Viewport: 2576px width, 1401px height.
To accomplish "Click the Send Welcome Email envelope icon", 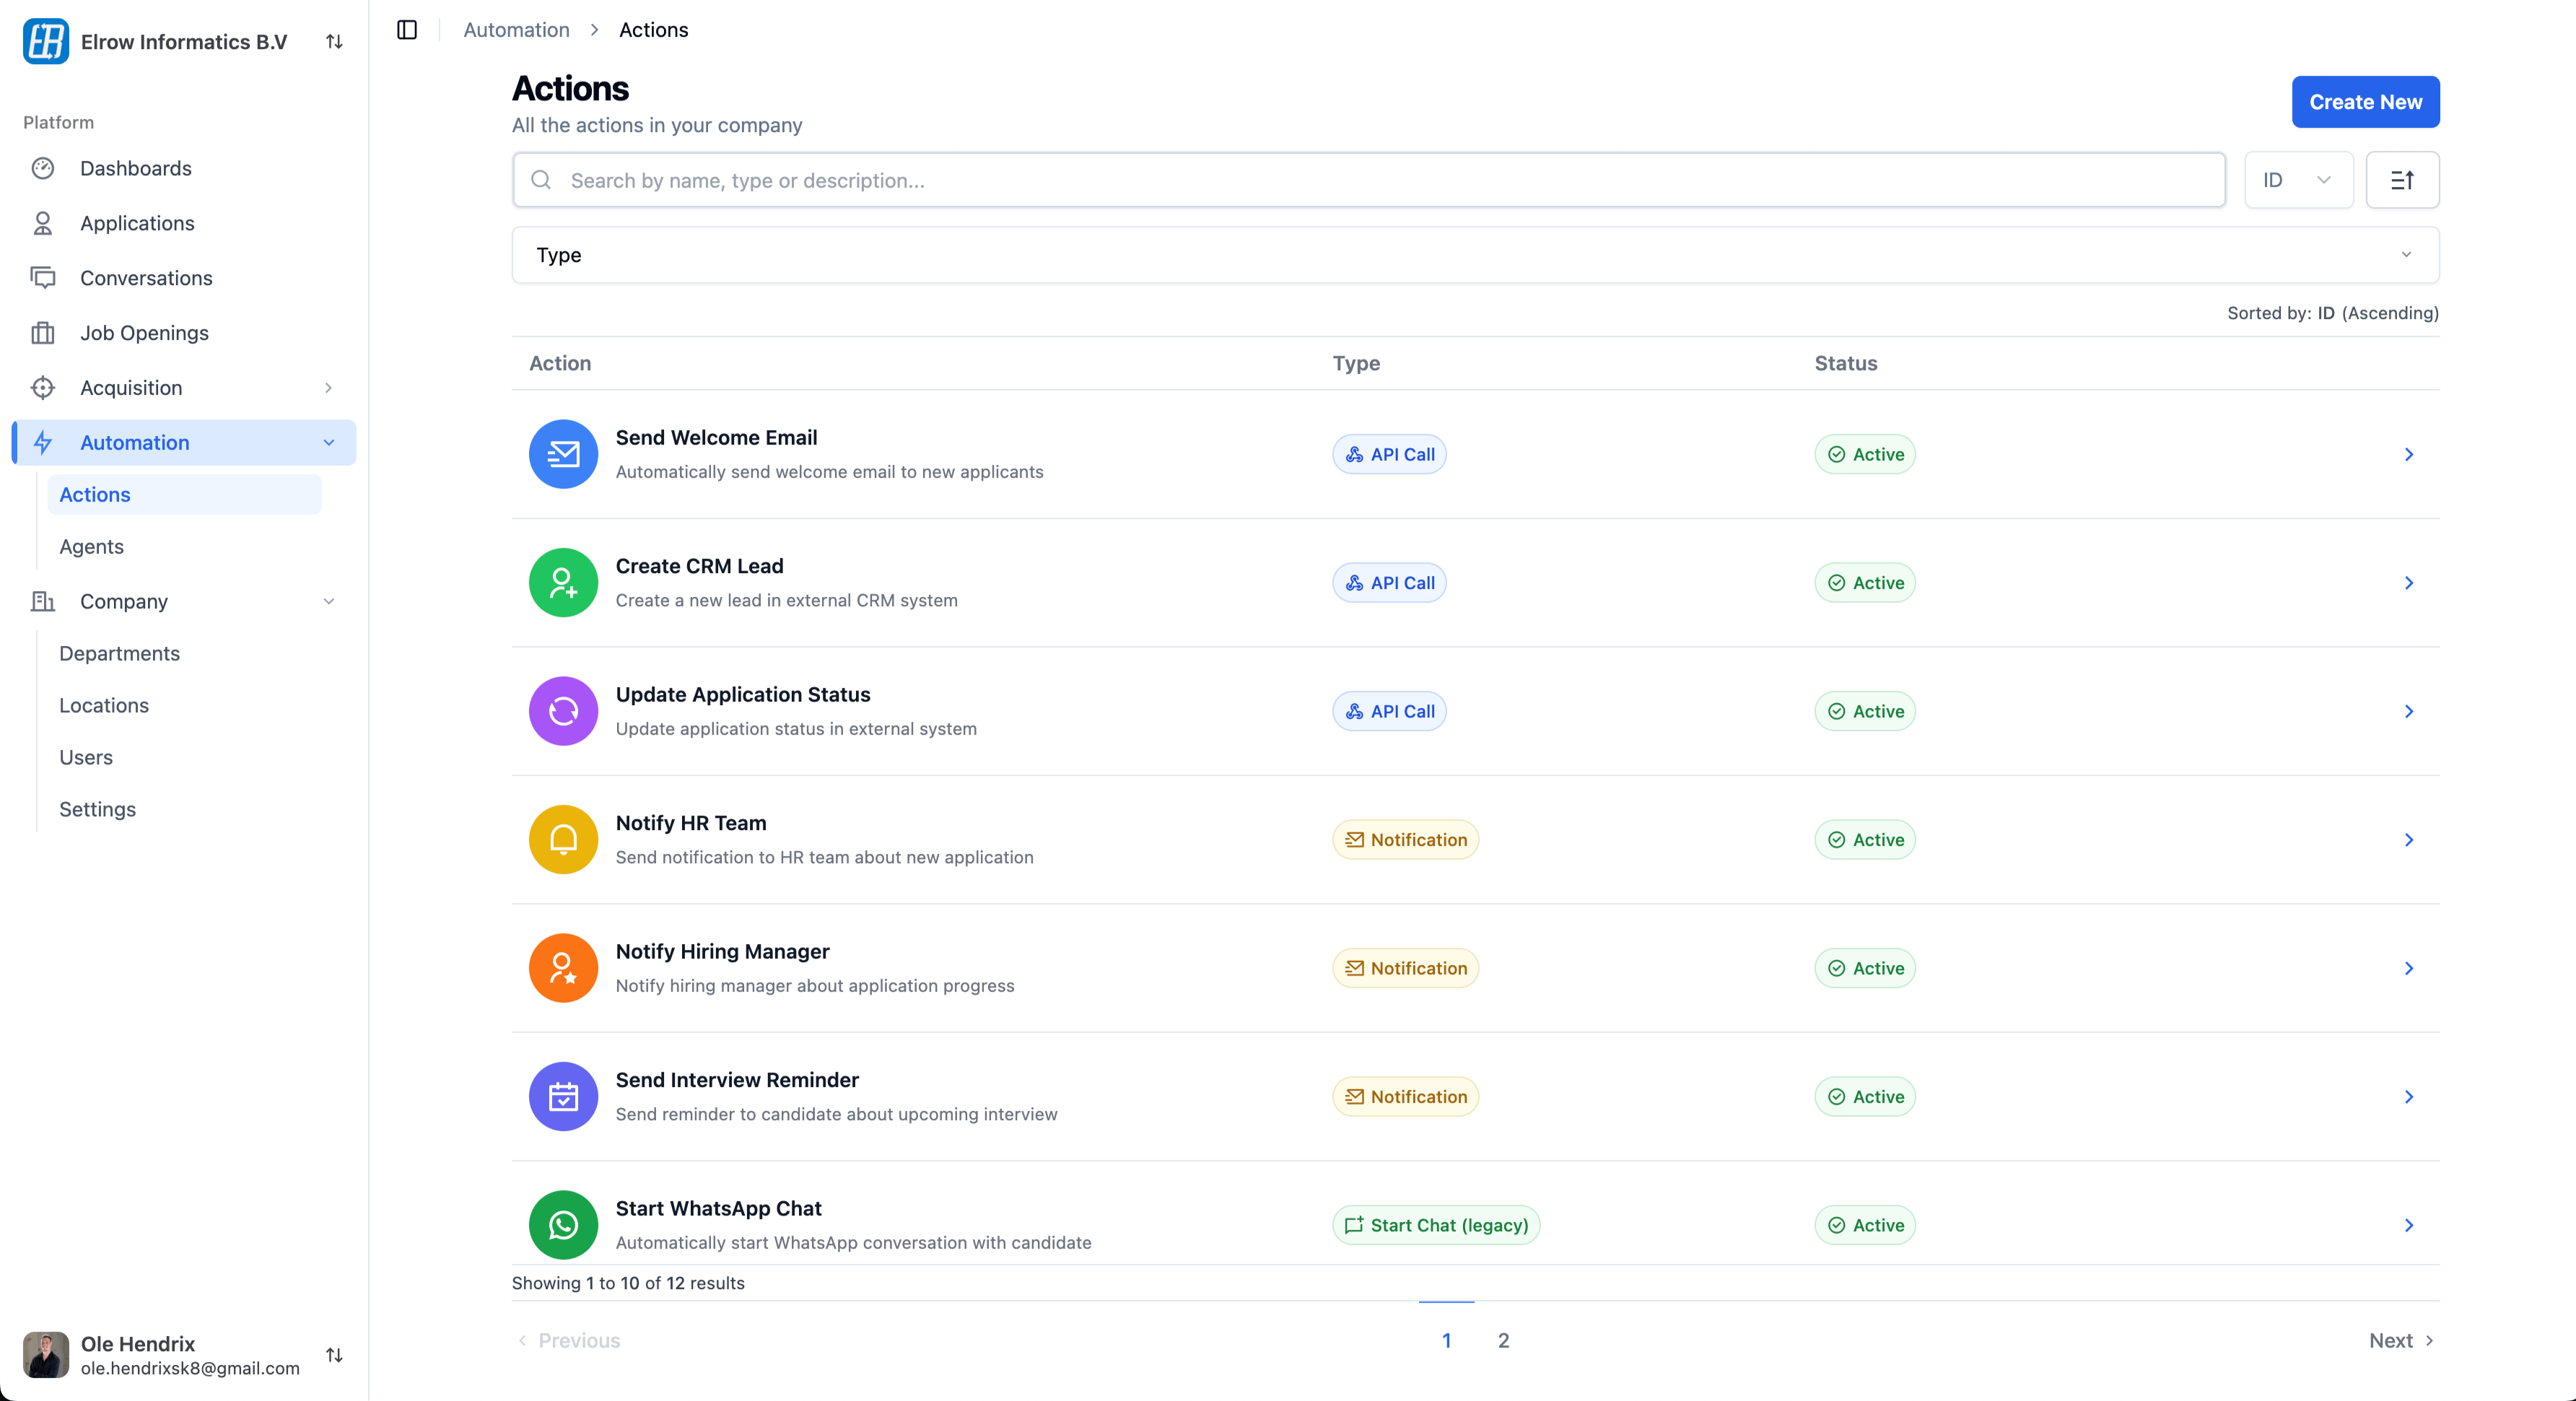I will tap(563, 454).
